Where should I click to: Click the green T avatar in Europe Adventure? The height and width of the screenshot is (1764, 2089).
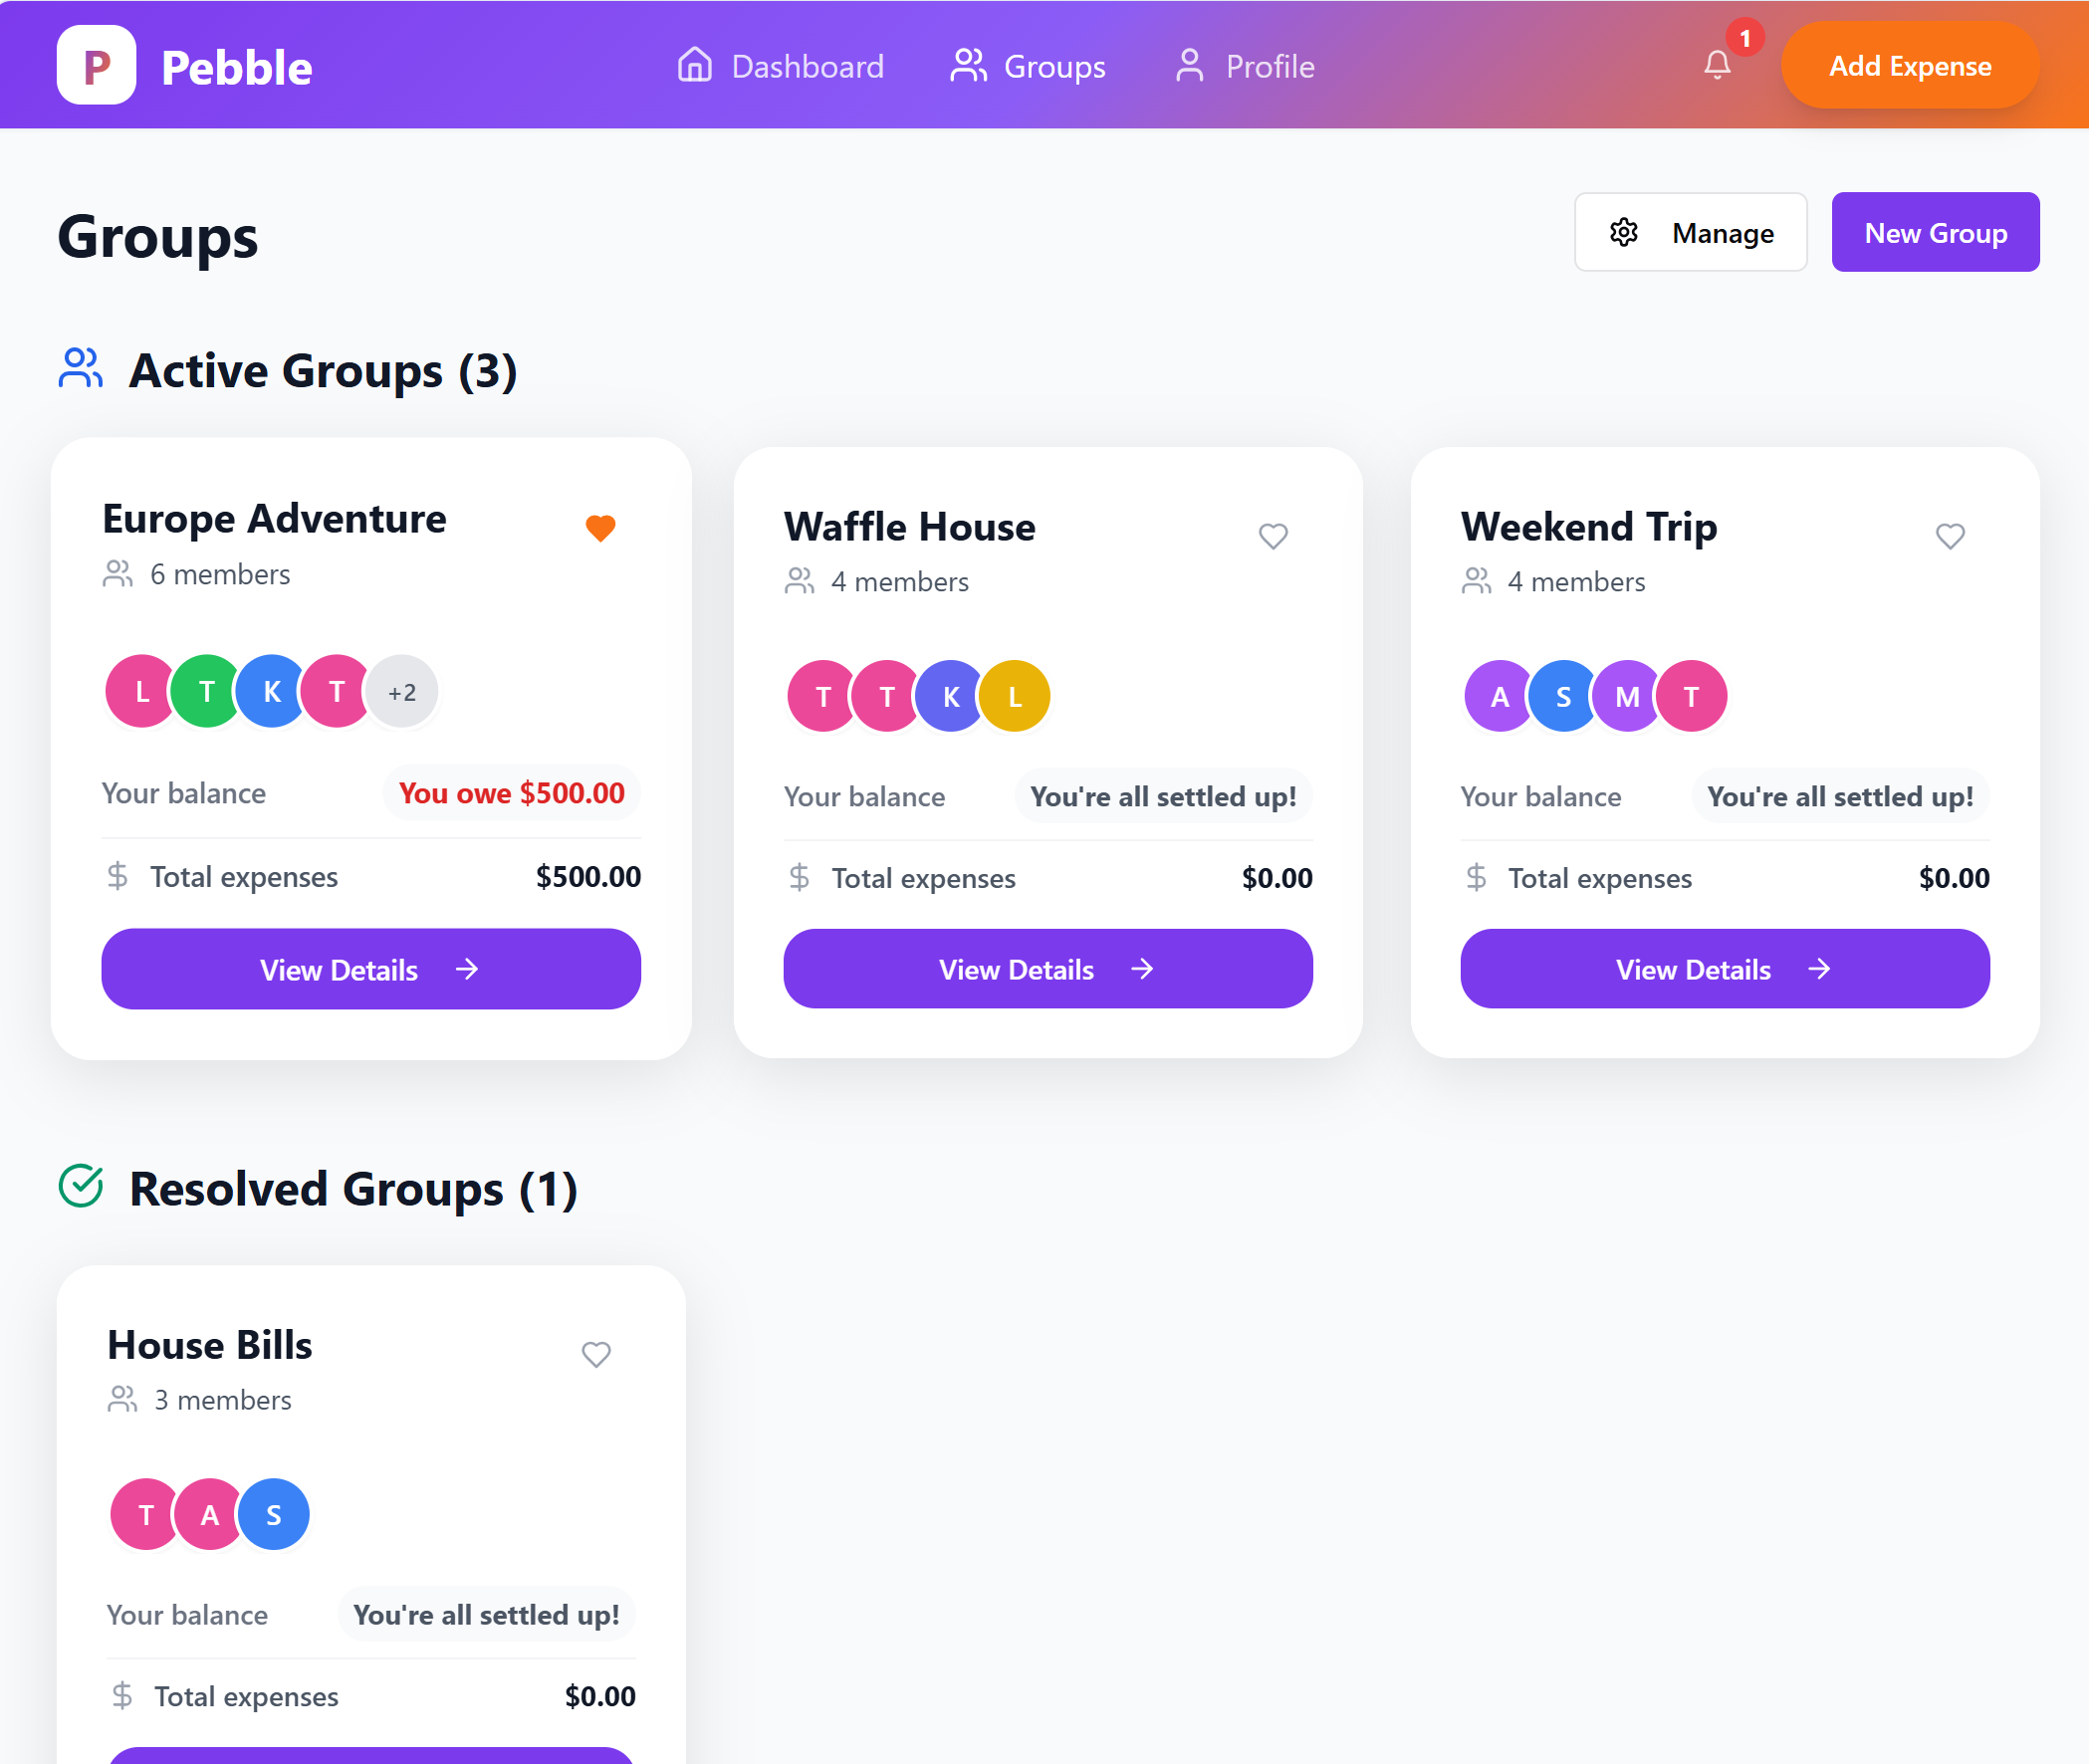point(207,692)
